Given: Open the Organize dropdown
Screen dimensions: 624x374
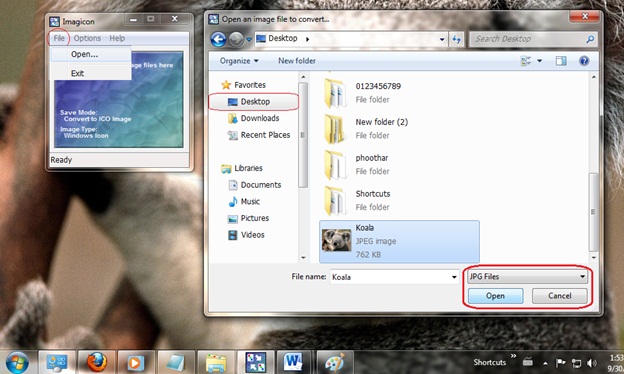Looking at the screenshot, I should [239, 61].
